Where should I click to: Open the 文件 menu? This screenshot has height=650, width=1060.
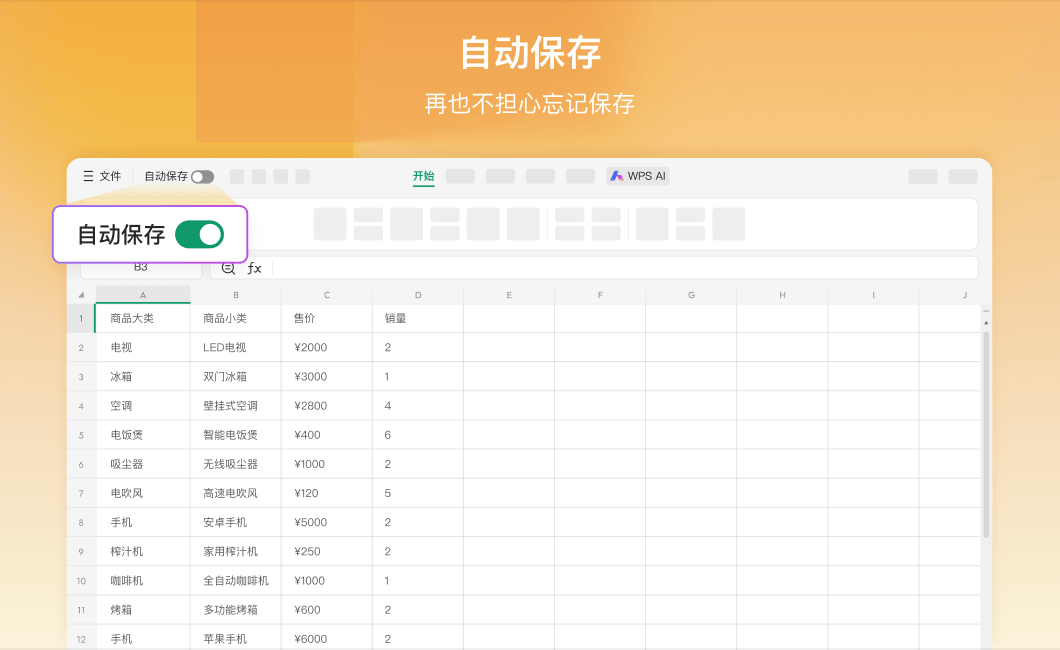click(x=108, y=175)
